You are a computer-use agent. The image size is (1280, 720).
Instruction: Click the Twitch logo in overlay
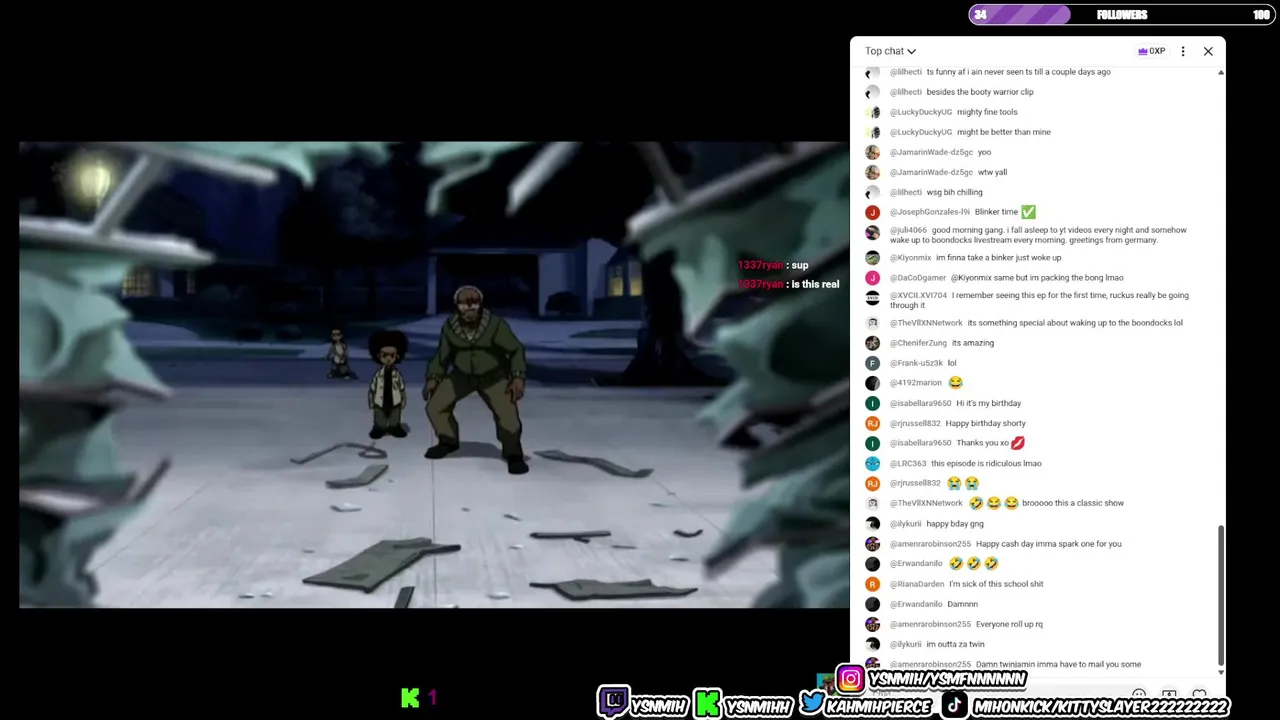tap(613, 702)
